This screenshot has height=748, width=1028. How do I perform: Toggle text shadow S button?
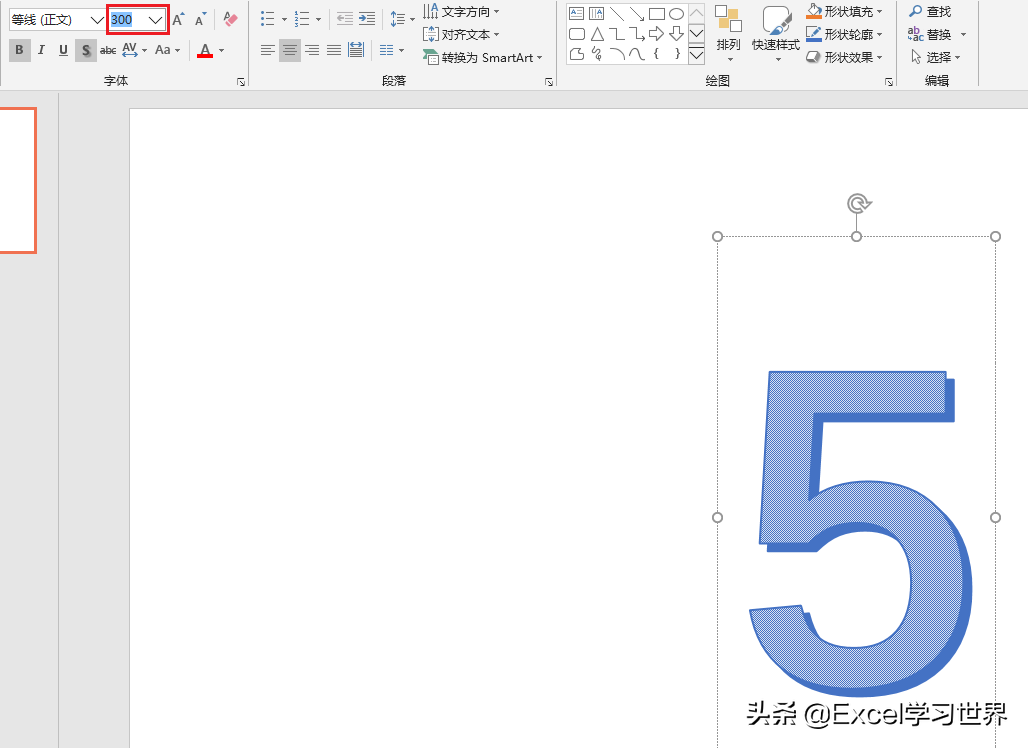click(85, 50)
